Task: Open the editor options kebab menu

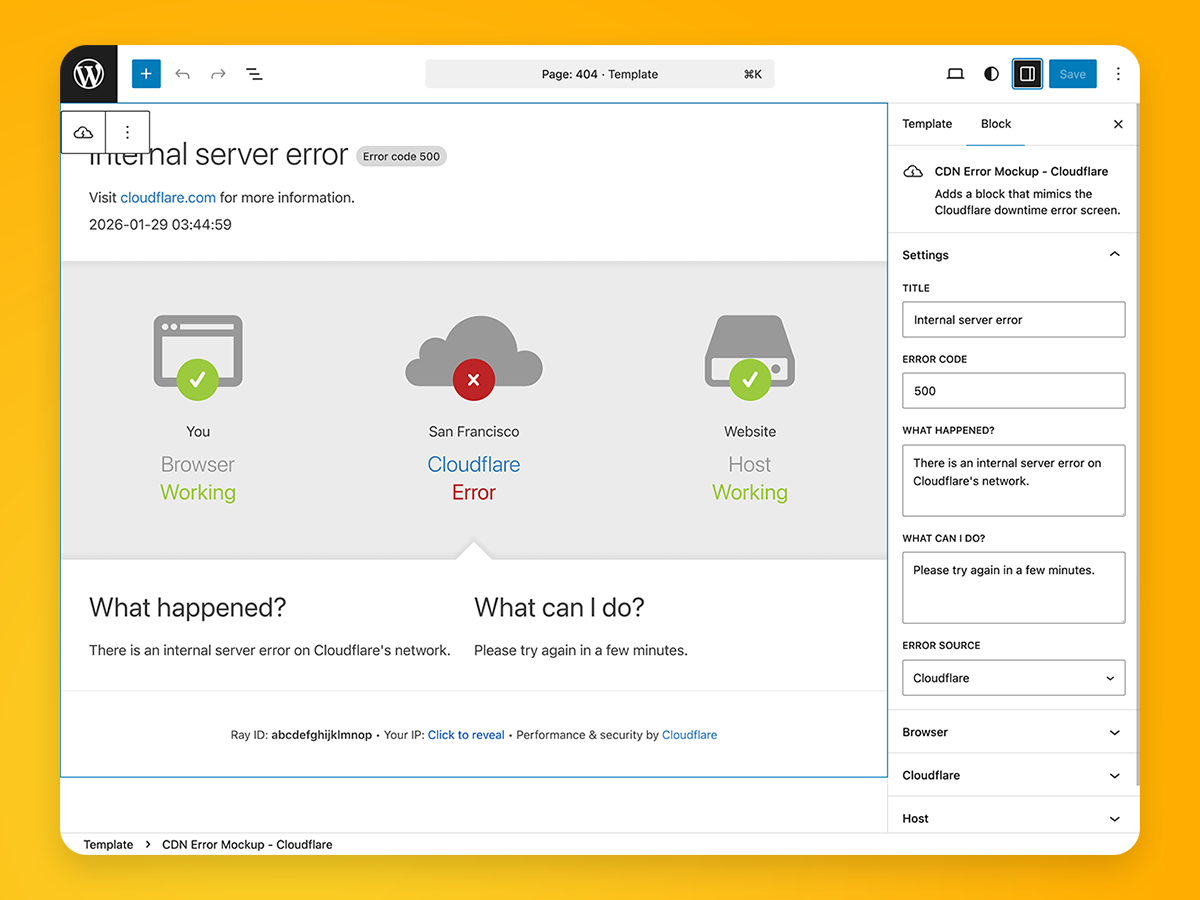Action: tap(1118, 74)
